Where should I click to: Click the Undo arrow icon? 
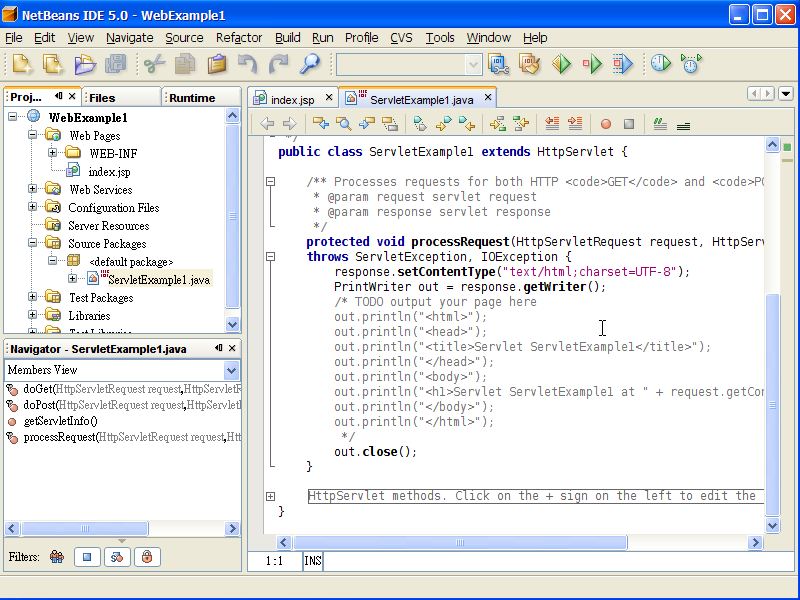tap(247, 64)
